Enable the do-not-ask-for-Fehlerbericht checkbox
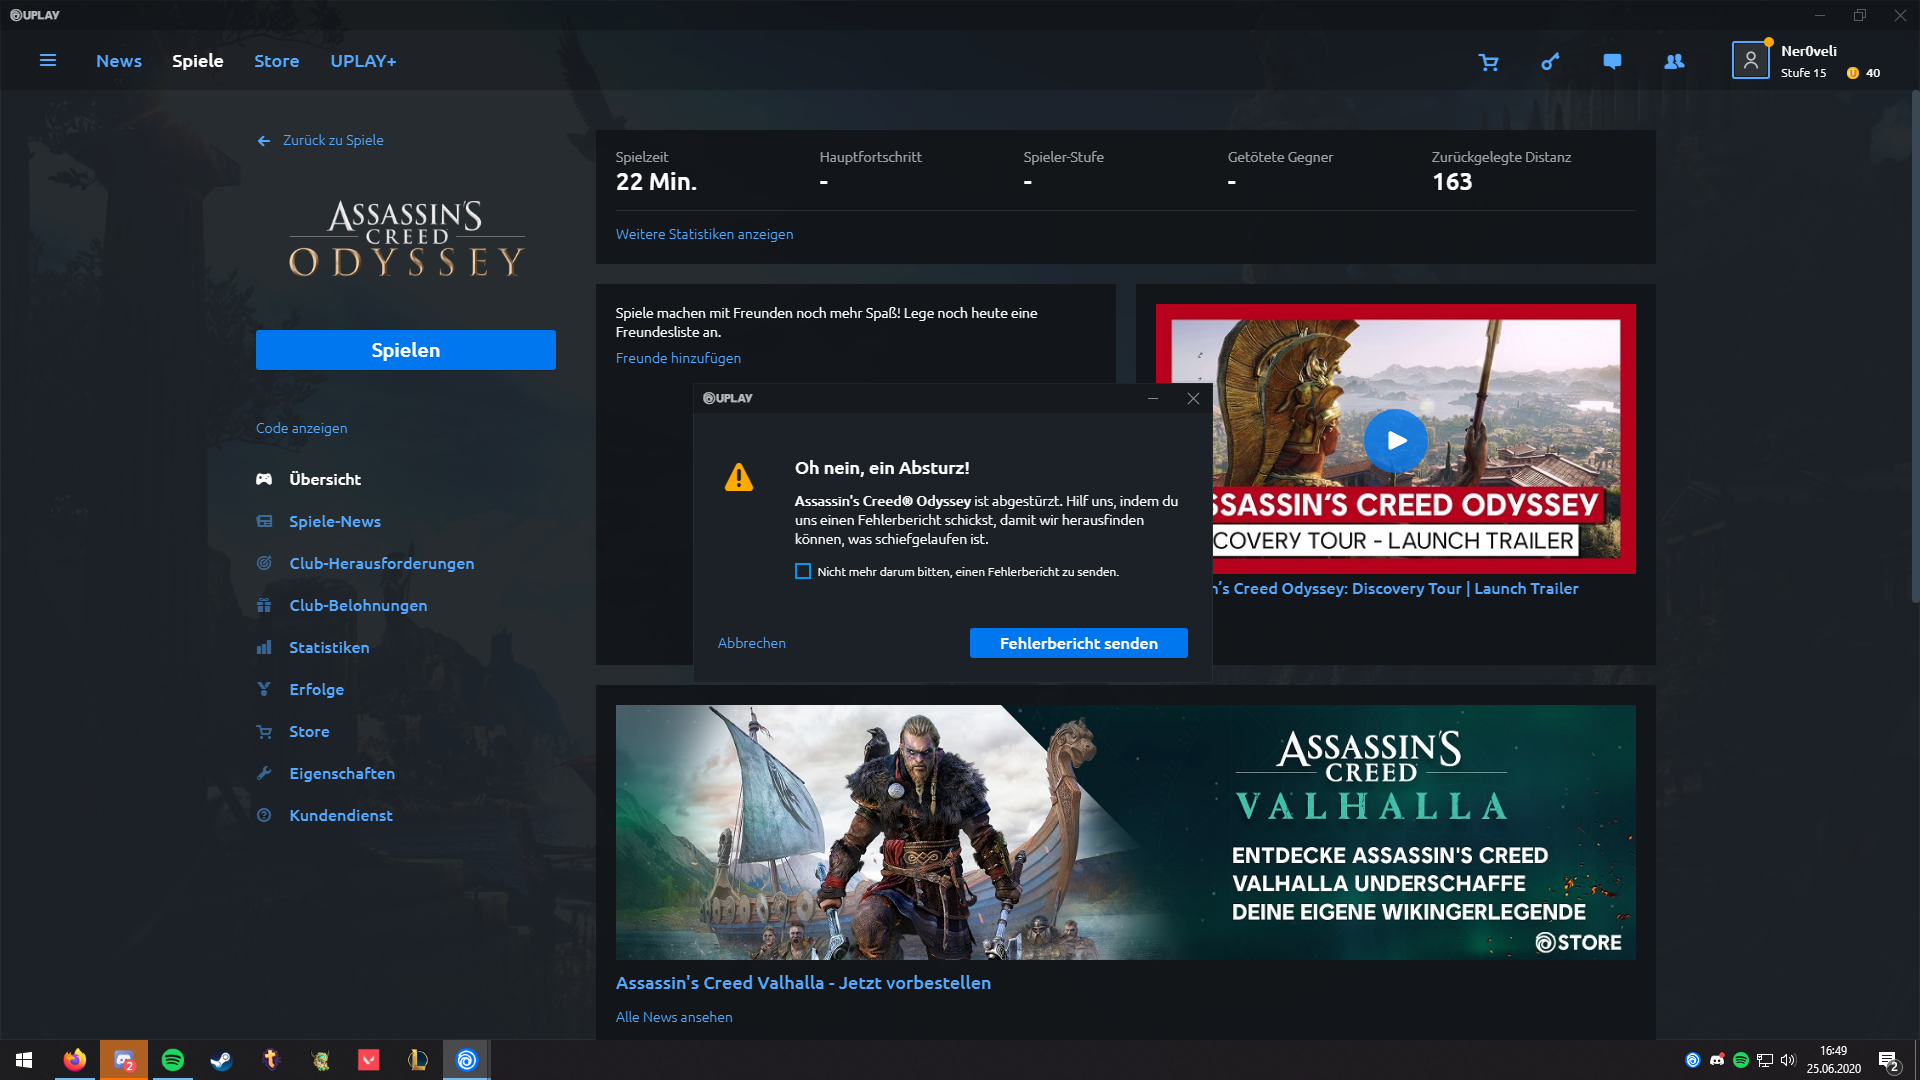Image resolution: width=1920 pixels, height=1080 pixels. tap(803, 572)
